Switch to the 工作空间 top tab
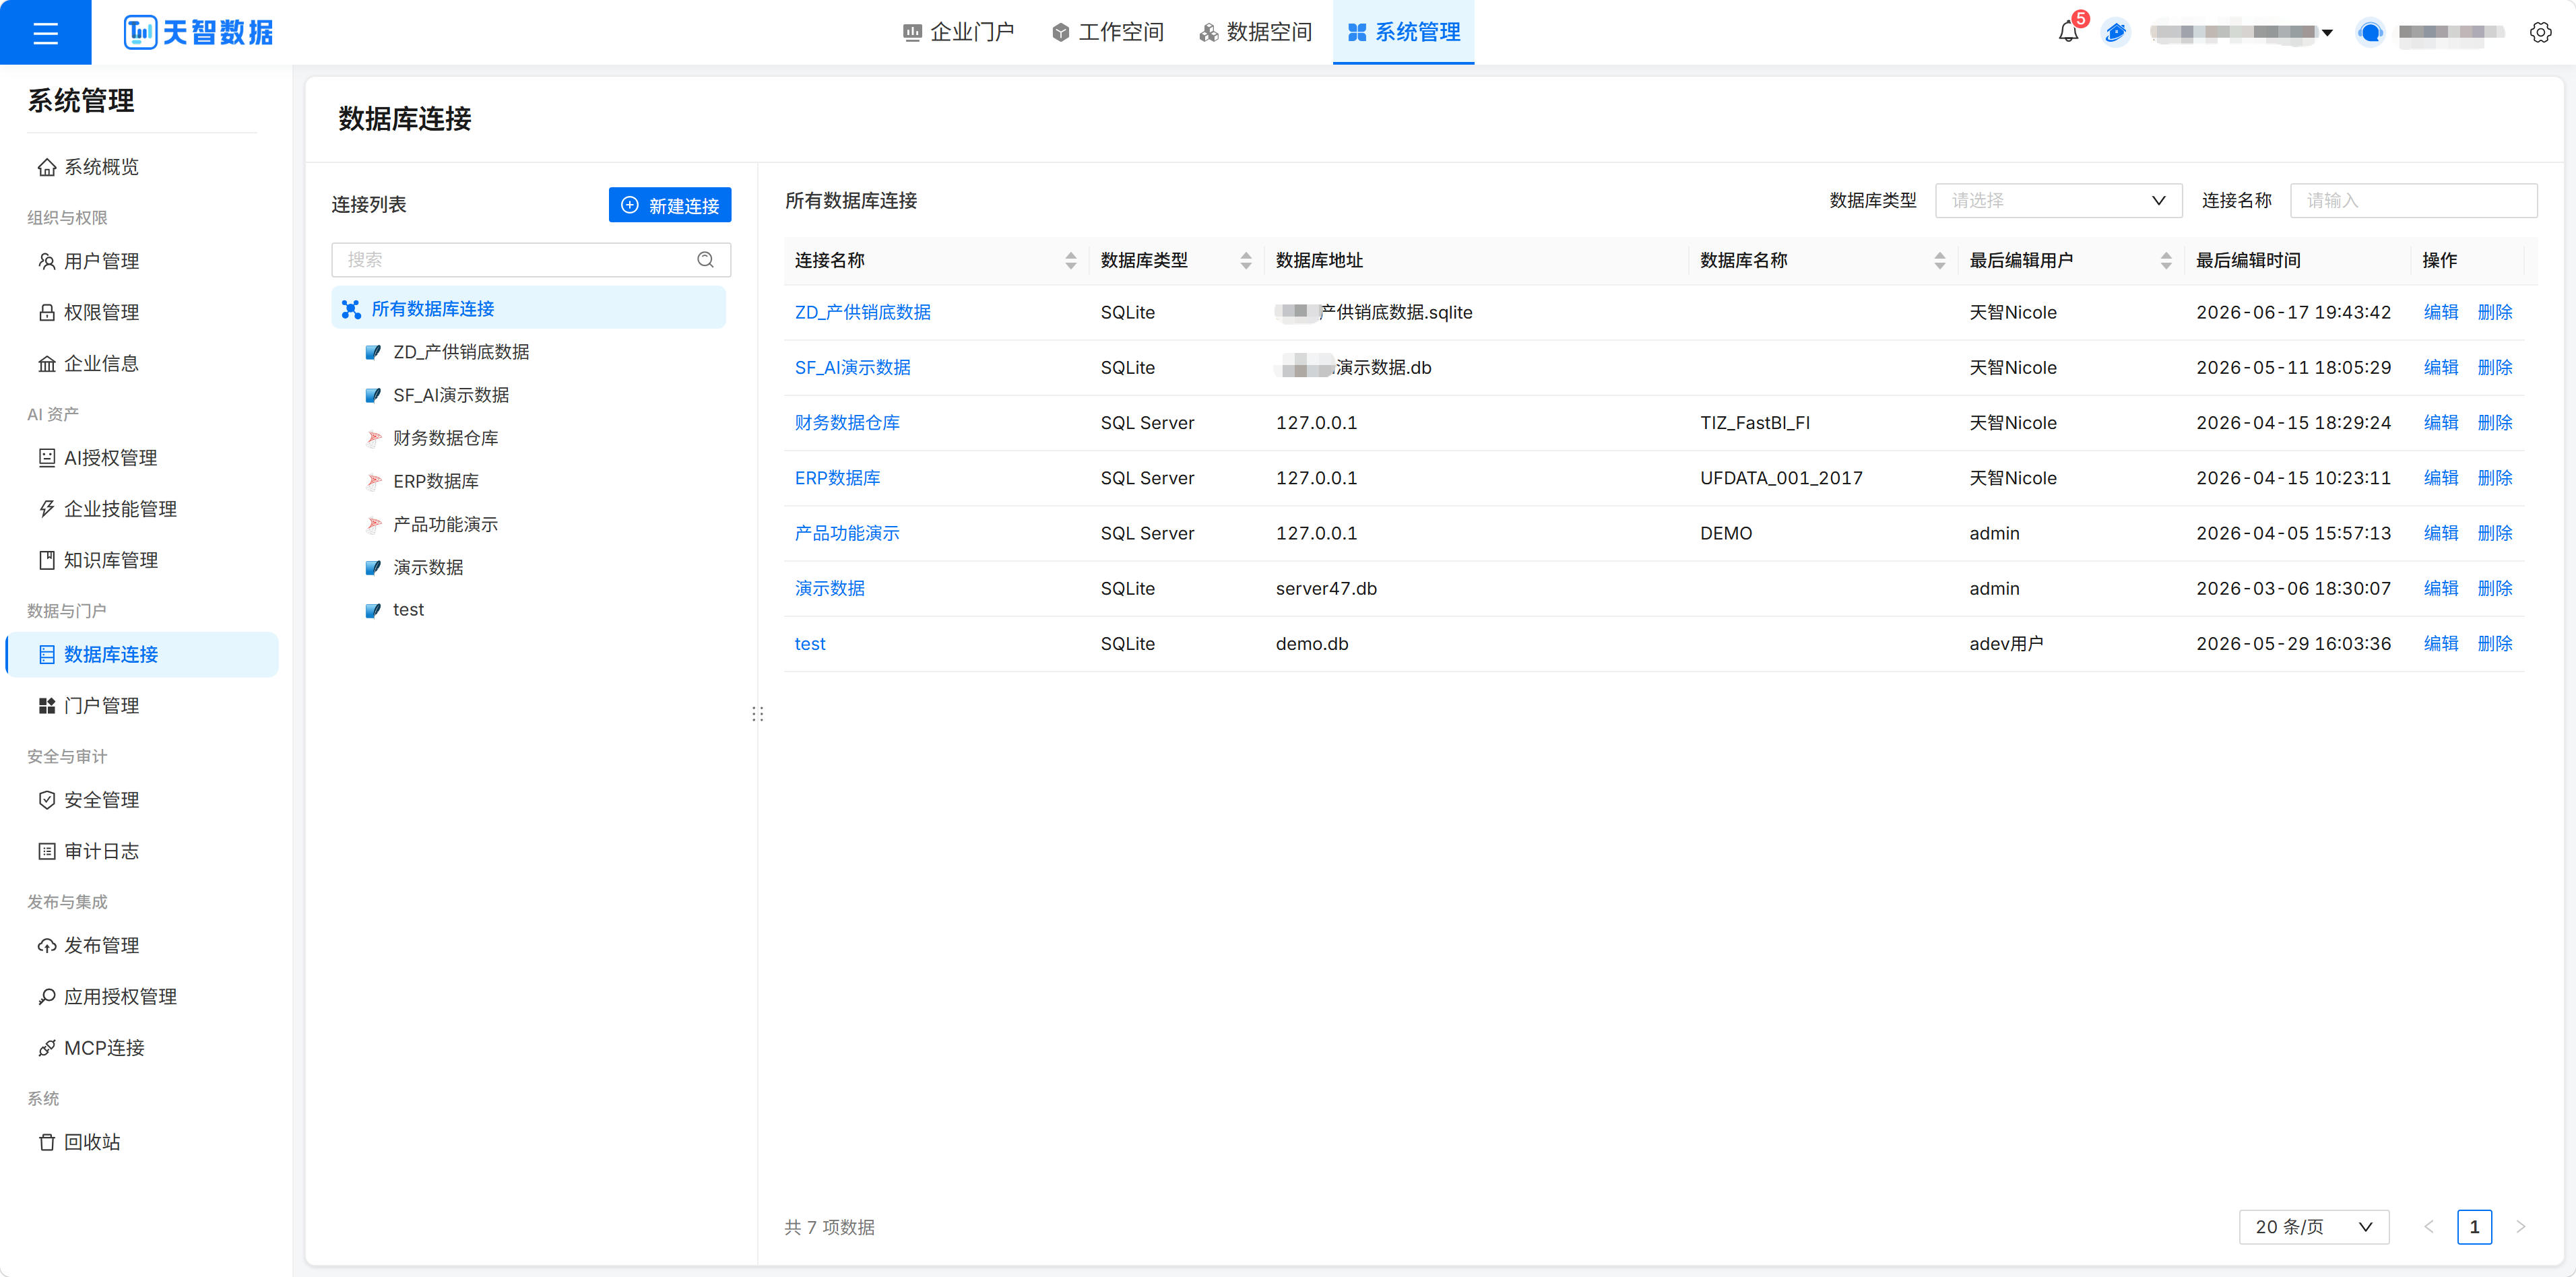This screenshot has height=1277, width=2576. [1108, 32]
